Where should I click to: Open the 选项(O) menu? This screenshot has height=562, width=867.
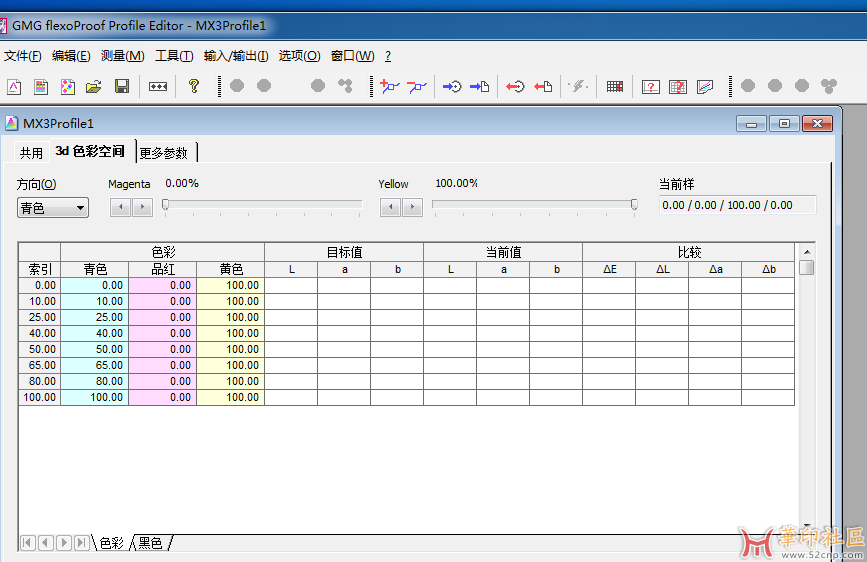click(299, 56)
